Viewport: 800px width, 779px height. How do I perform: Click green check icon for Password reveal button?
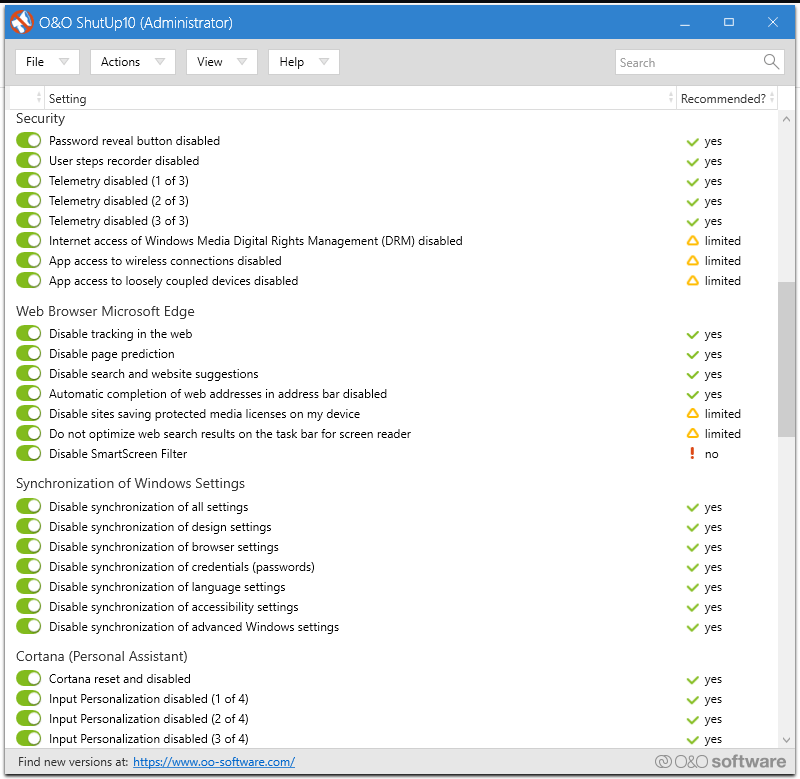pos(692,142)
